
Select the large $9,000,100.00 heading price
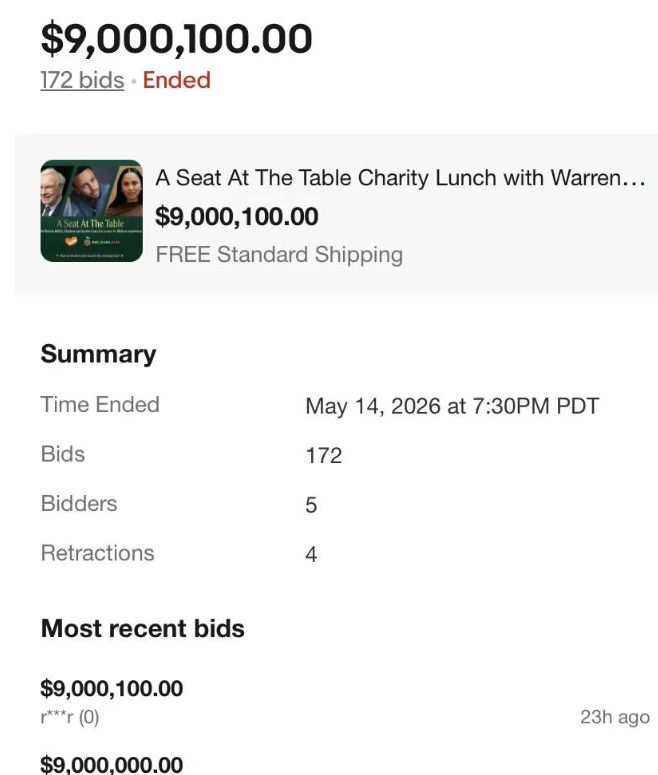coord(176,39)
